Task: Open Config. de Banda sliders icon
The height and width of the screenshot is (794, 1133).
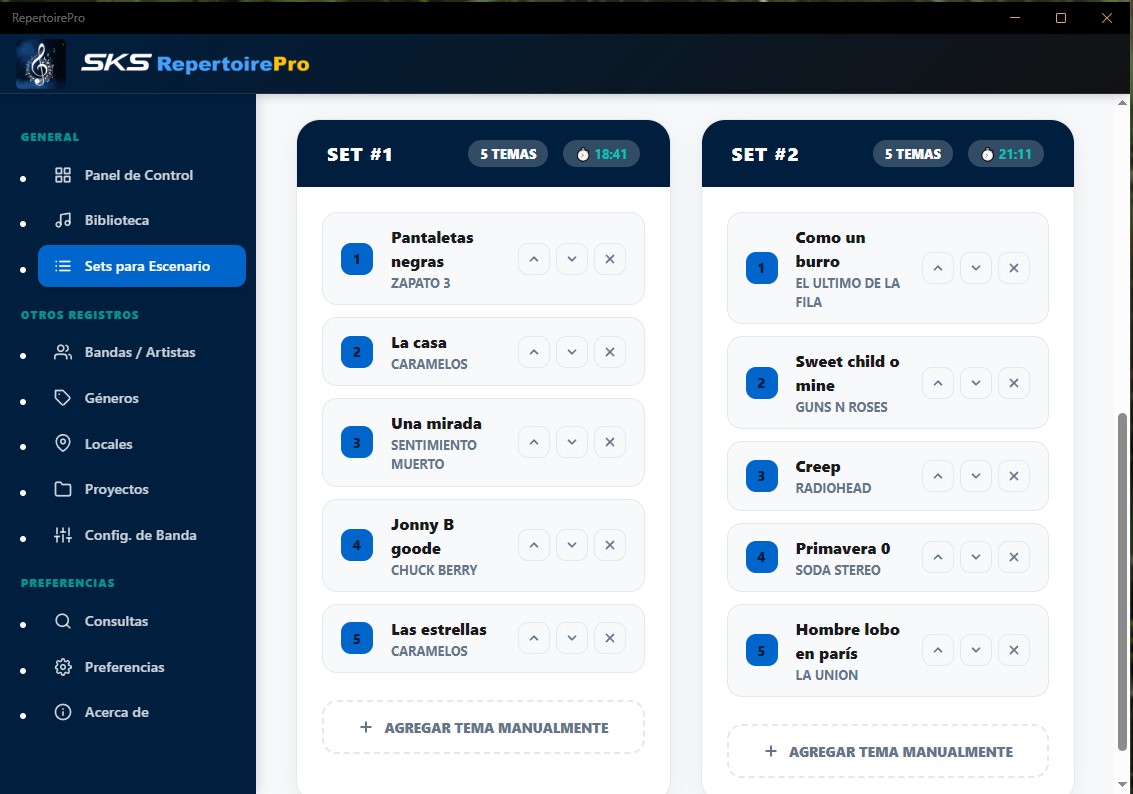Action: (x=63, y=535)
